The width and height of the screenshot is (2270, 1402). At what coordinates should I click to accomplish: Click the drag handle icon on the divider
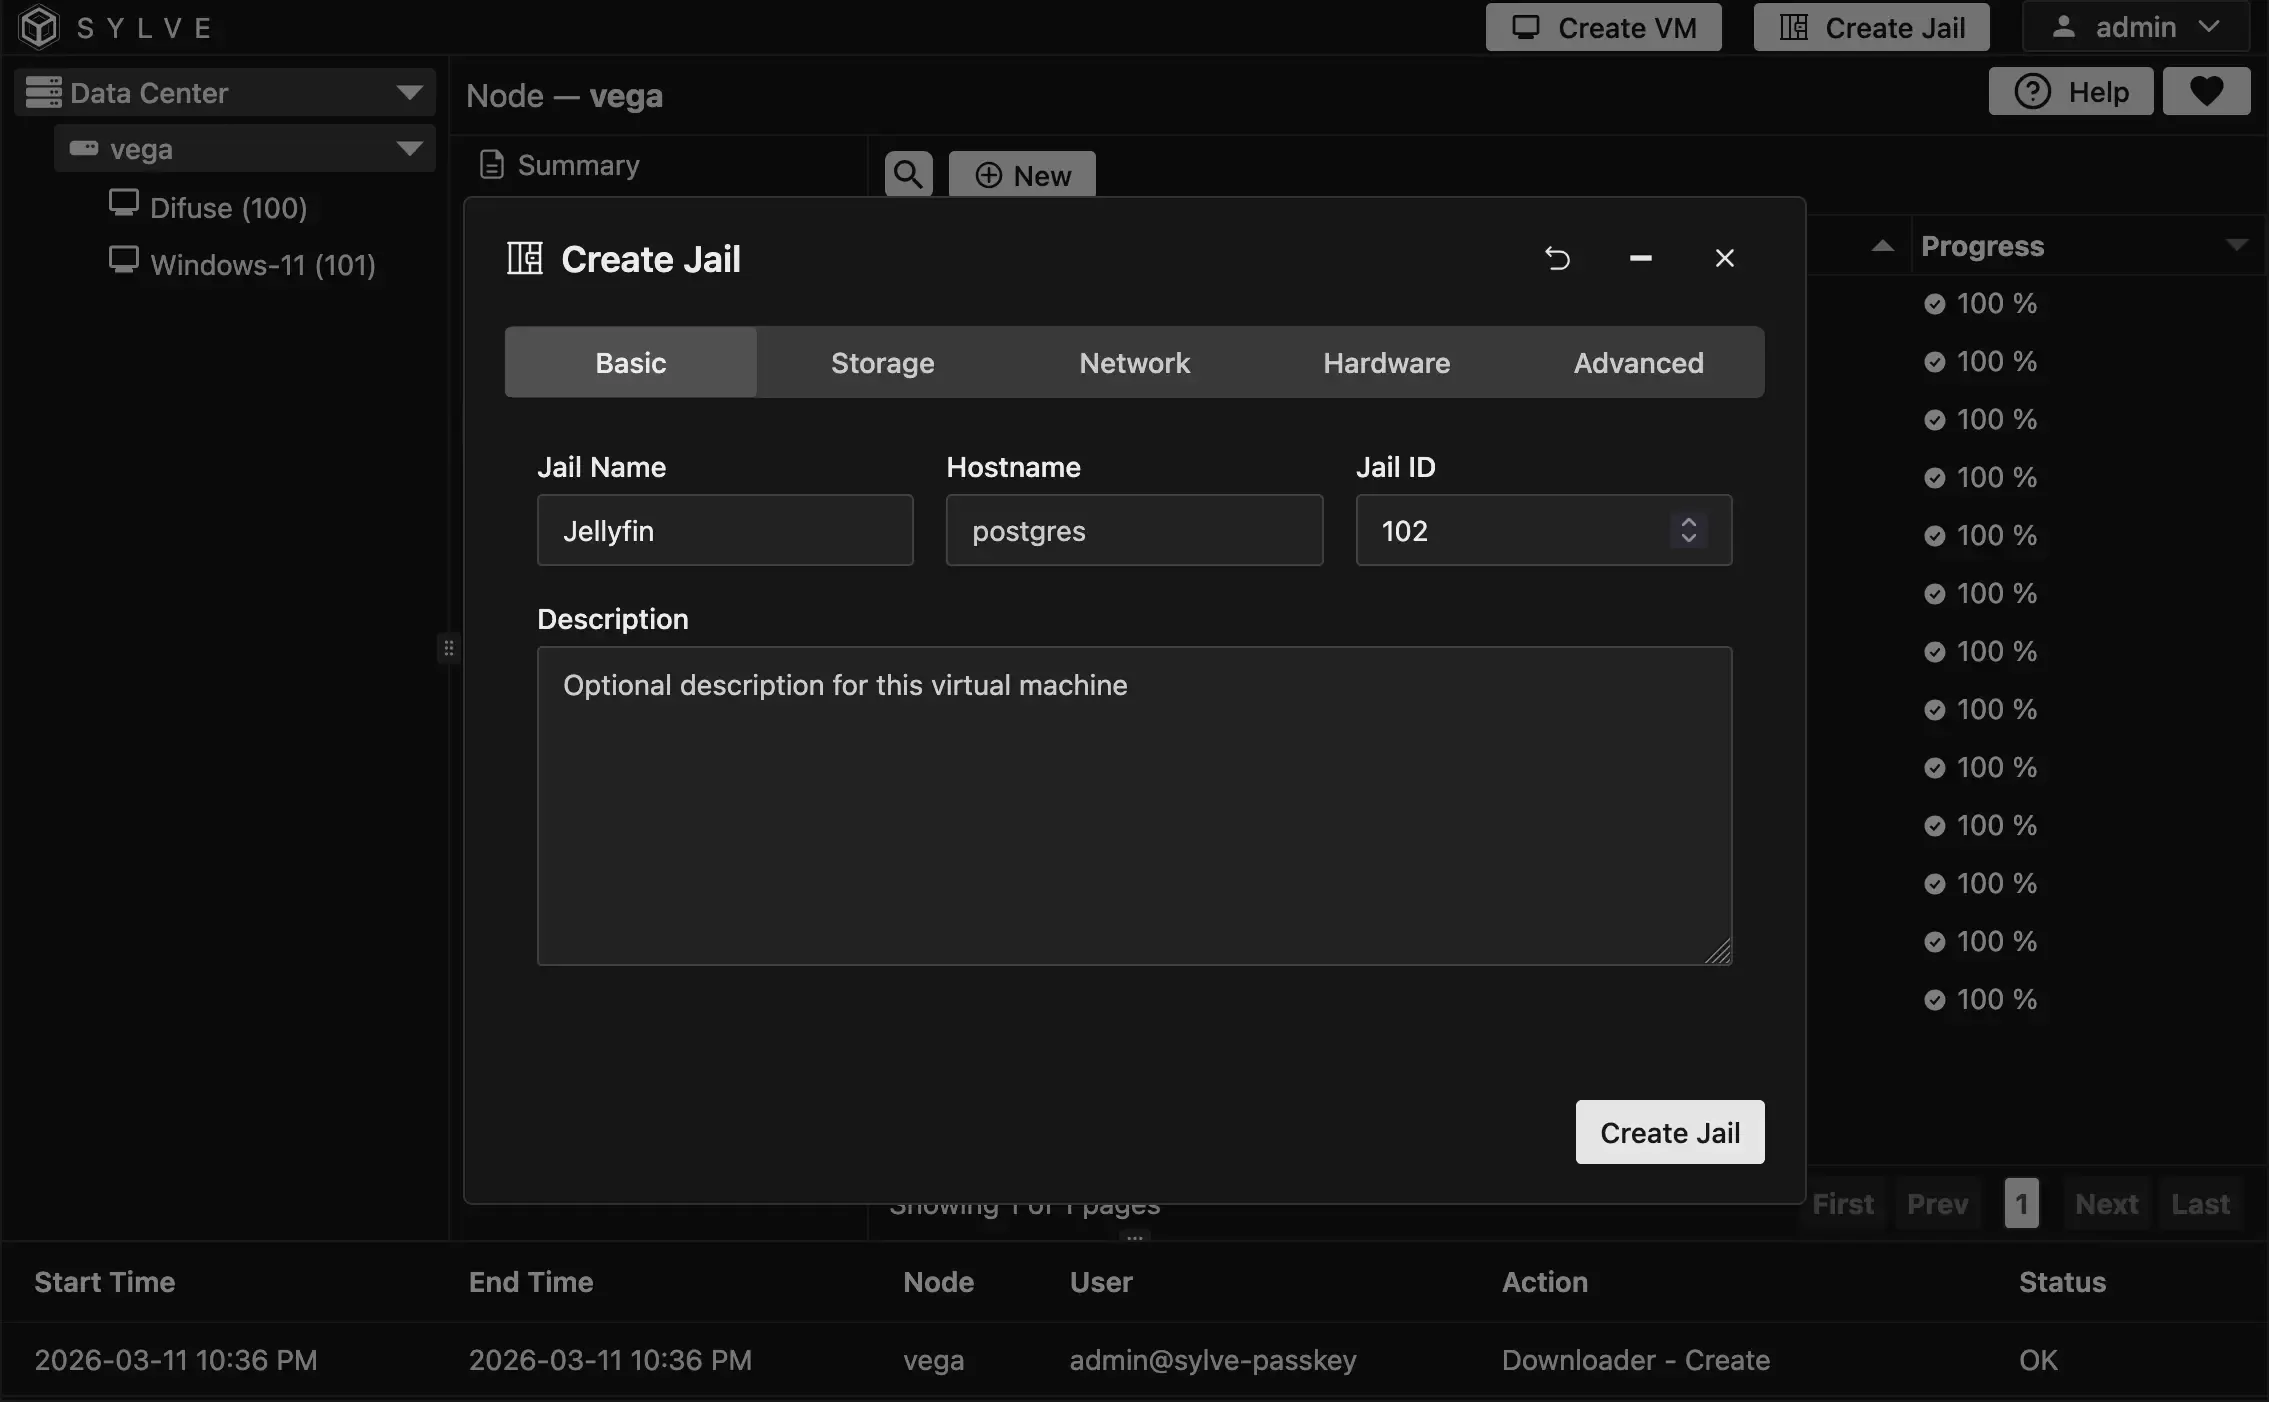(449, 648)
